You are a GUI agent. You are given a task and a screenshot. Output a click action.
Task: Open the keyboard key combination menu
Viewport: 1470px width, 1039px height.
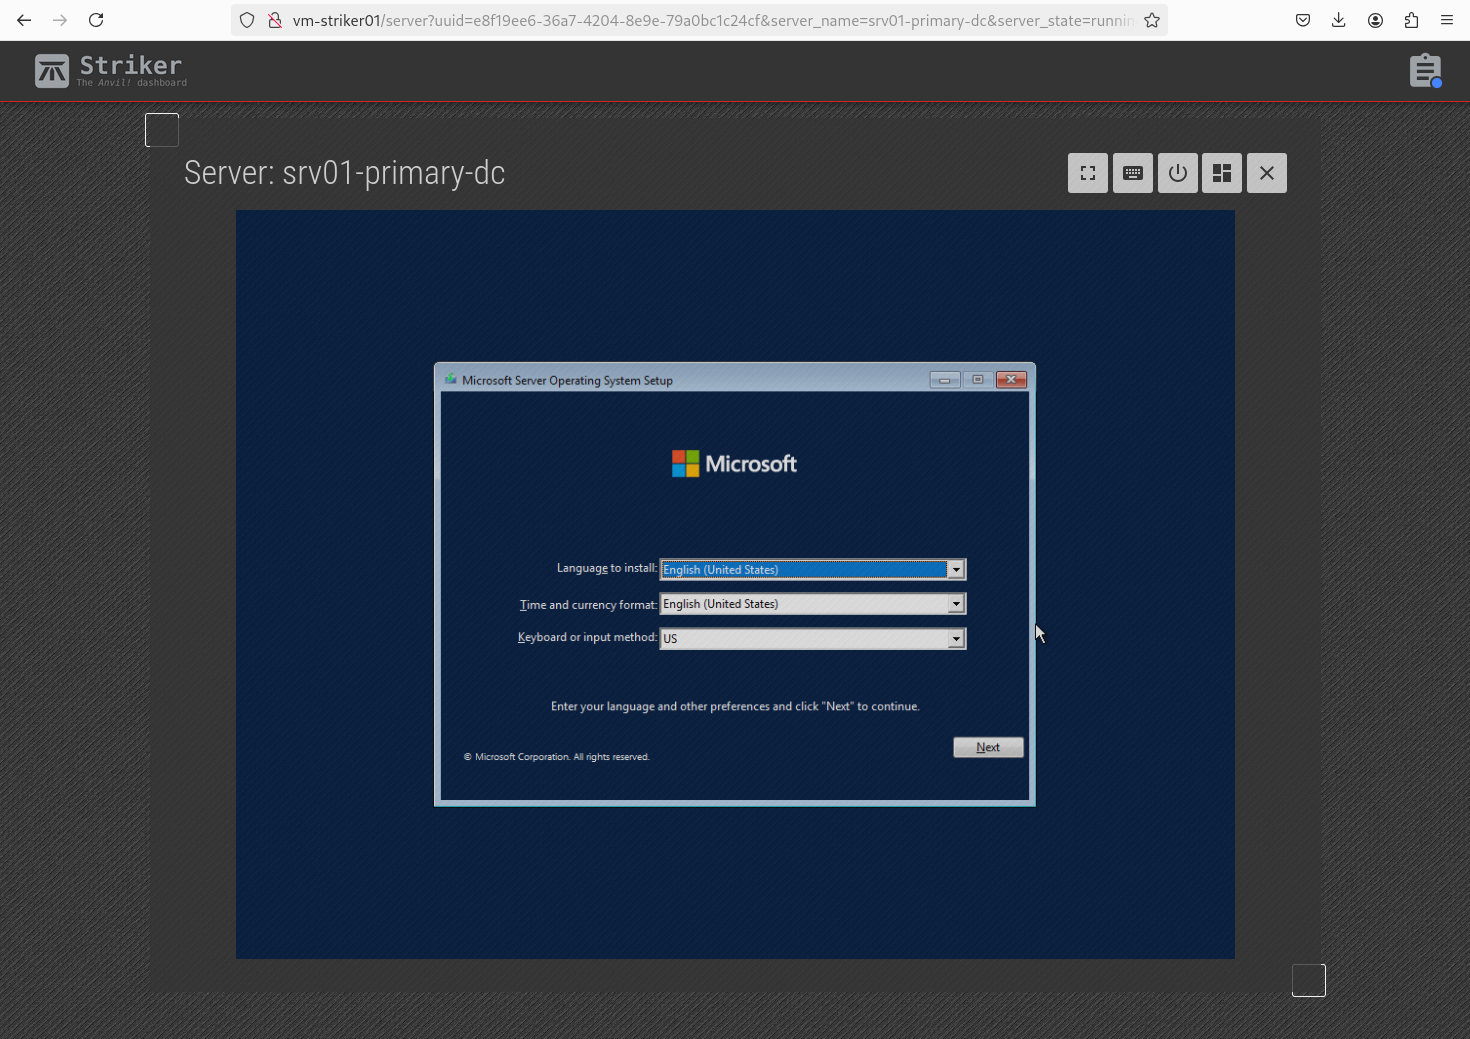coord(1133,173)
